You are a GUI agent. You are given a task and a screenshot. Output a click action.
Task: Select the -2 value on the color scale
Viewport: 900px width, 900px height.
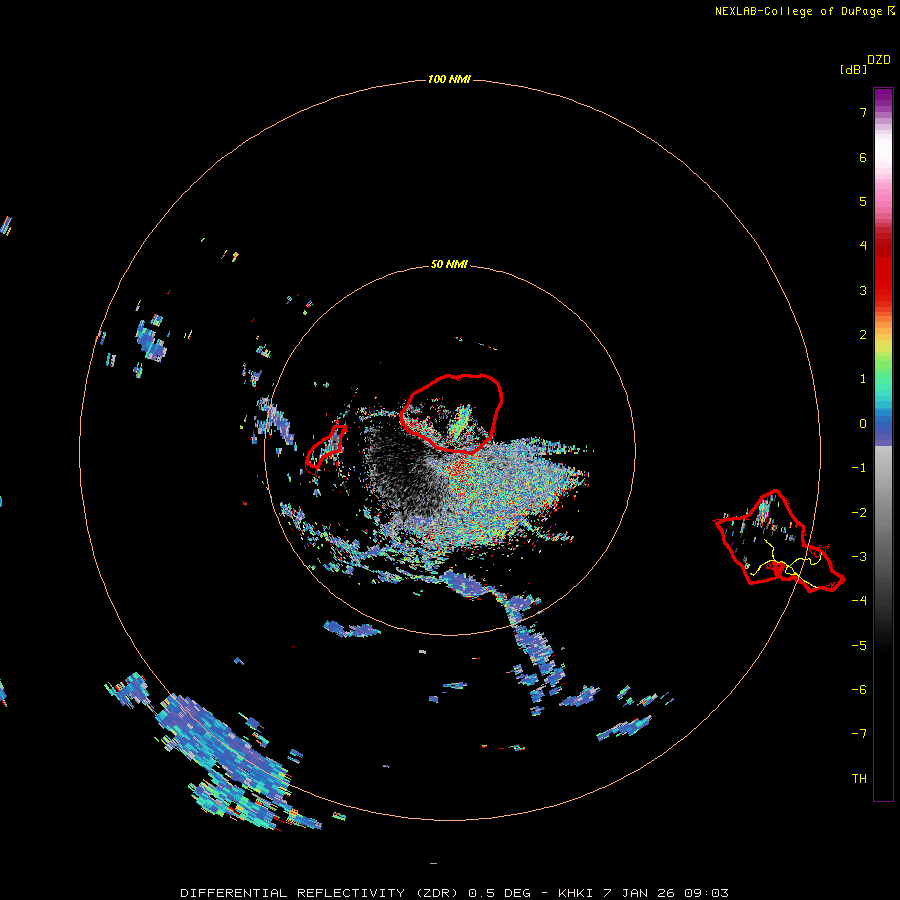(x=859, y=513)
